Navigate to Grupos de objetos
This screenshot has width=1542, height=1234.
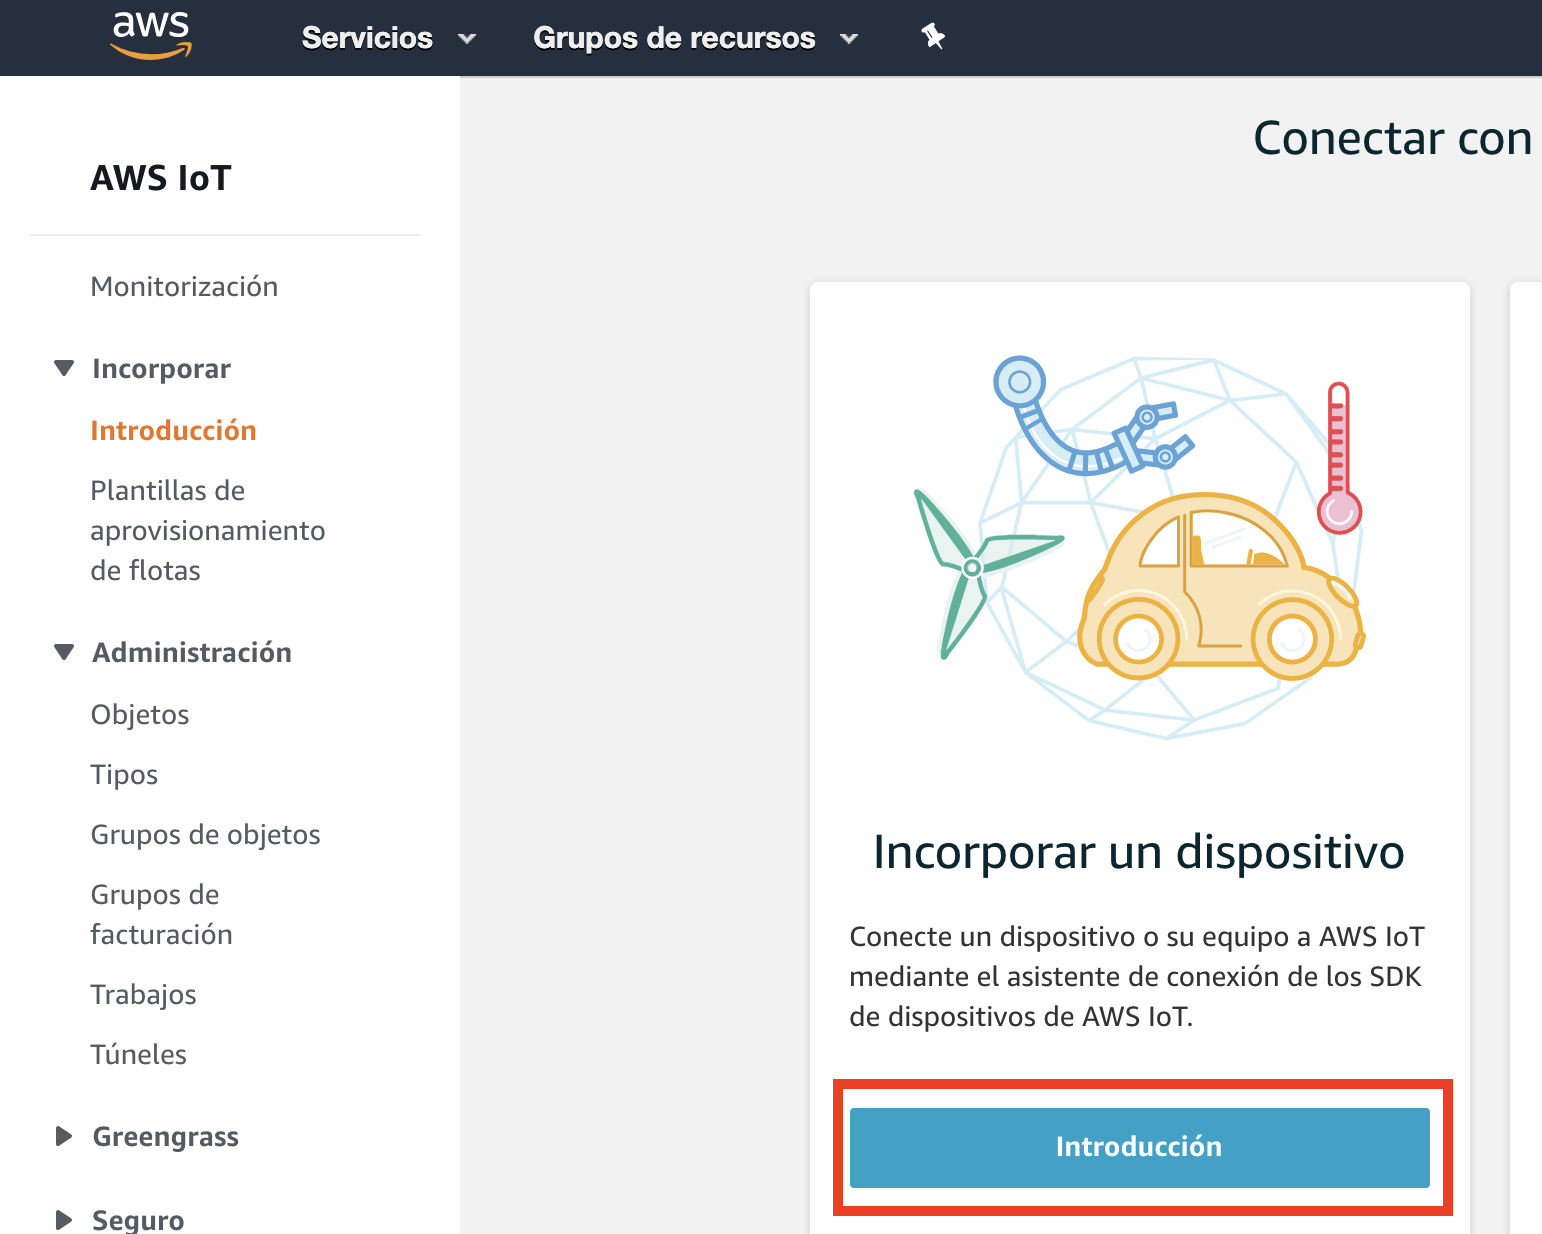(205, 834)
